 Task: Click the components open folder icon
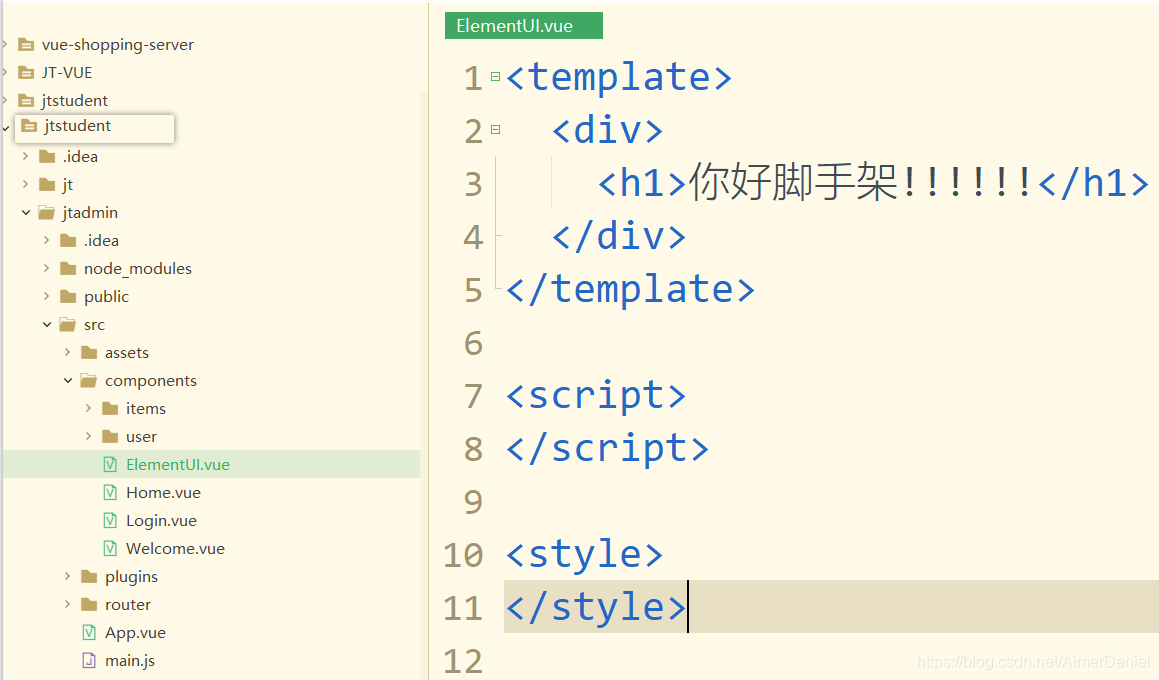[x=89, y=381]
